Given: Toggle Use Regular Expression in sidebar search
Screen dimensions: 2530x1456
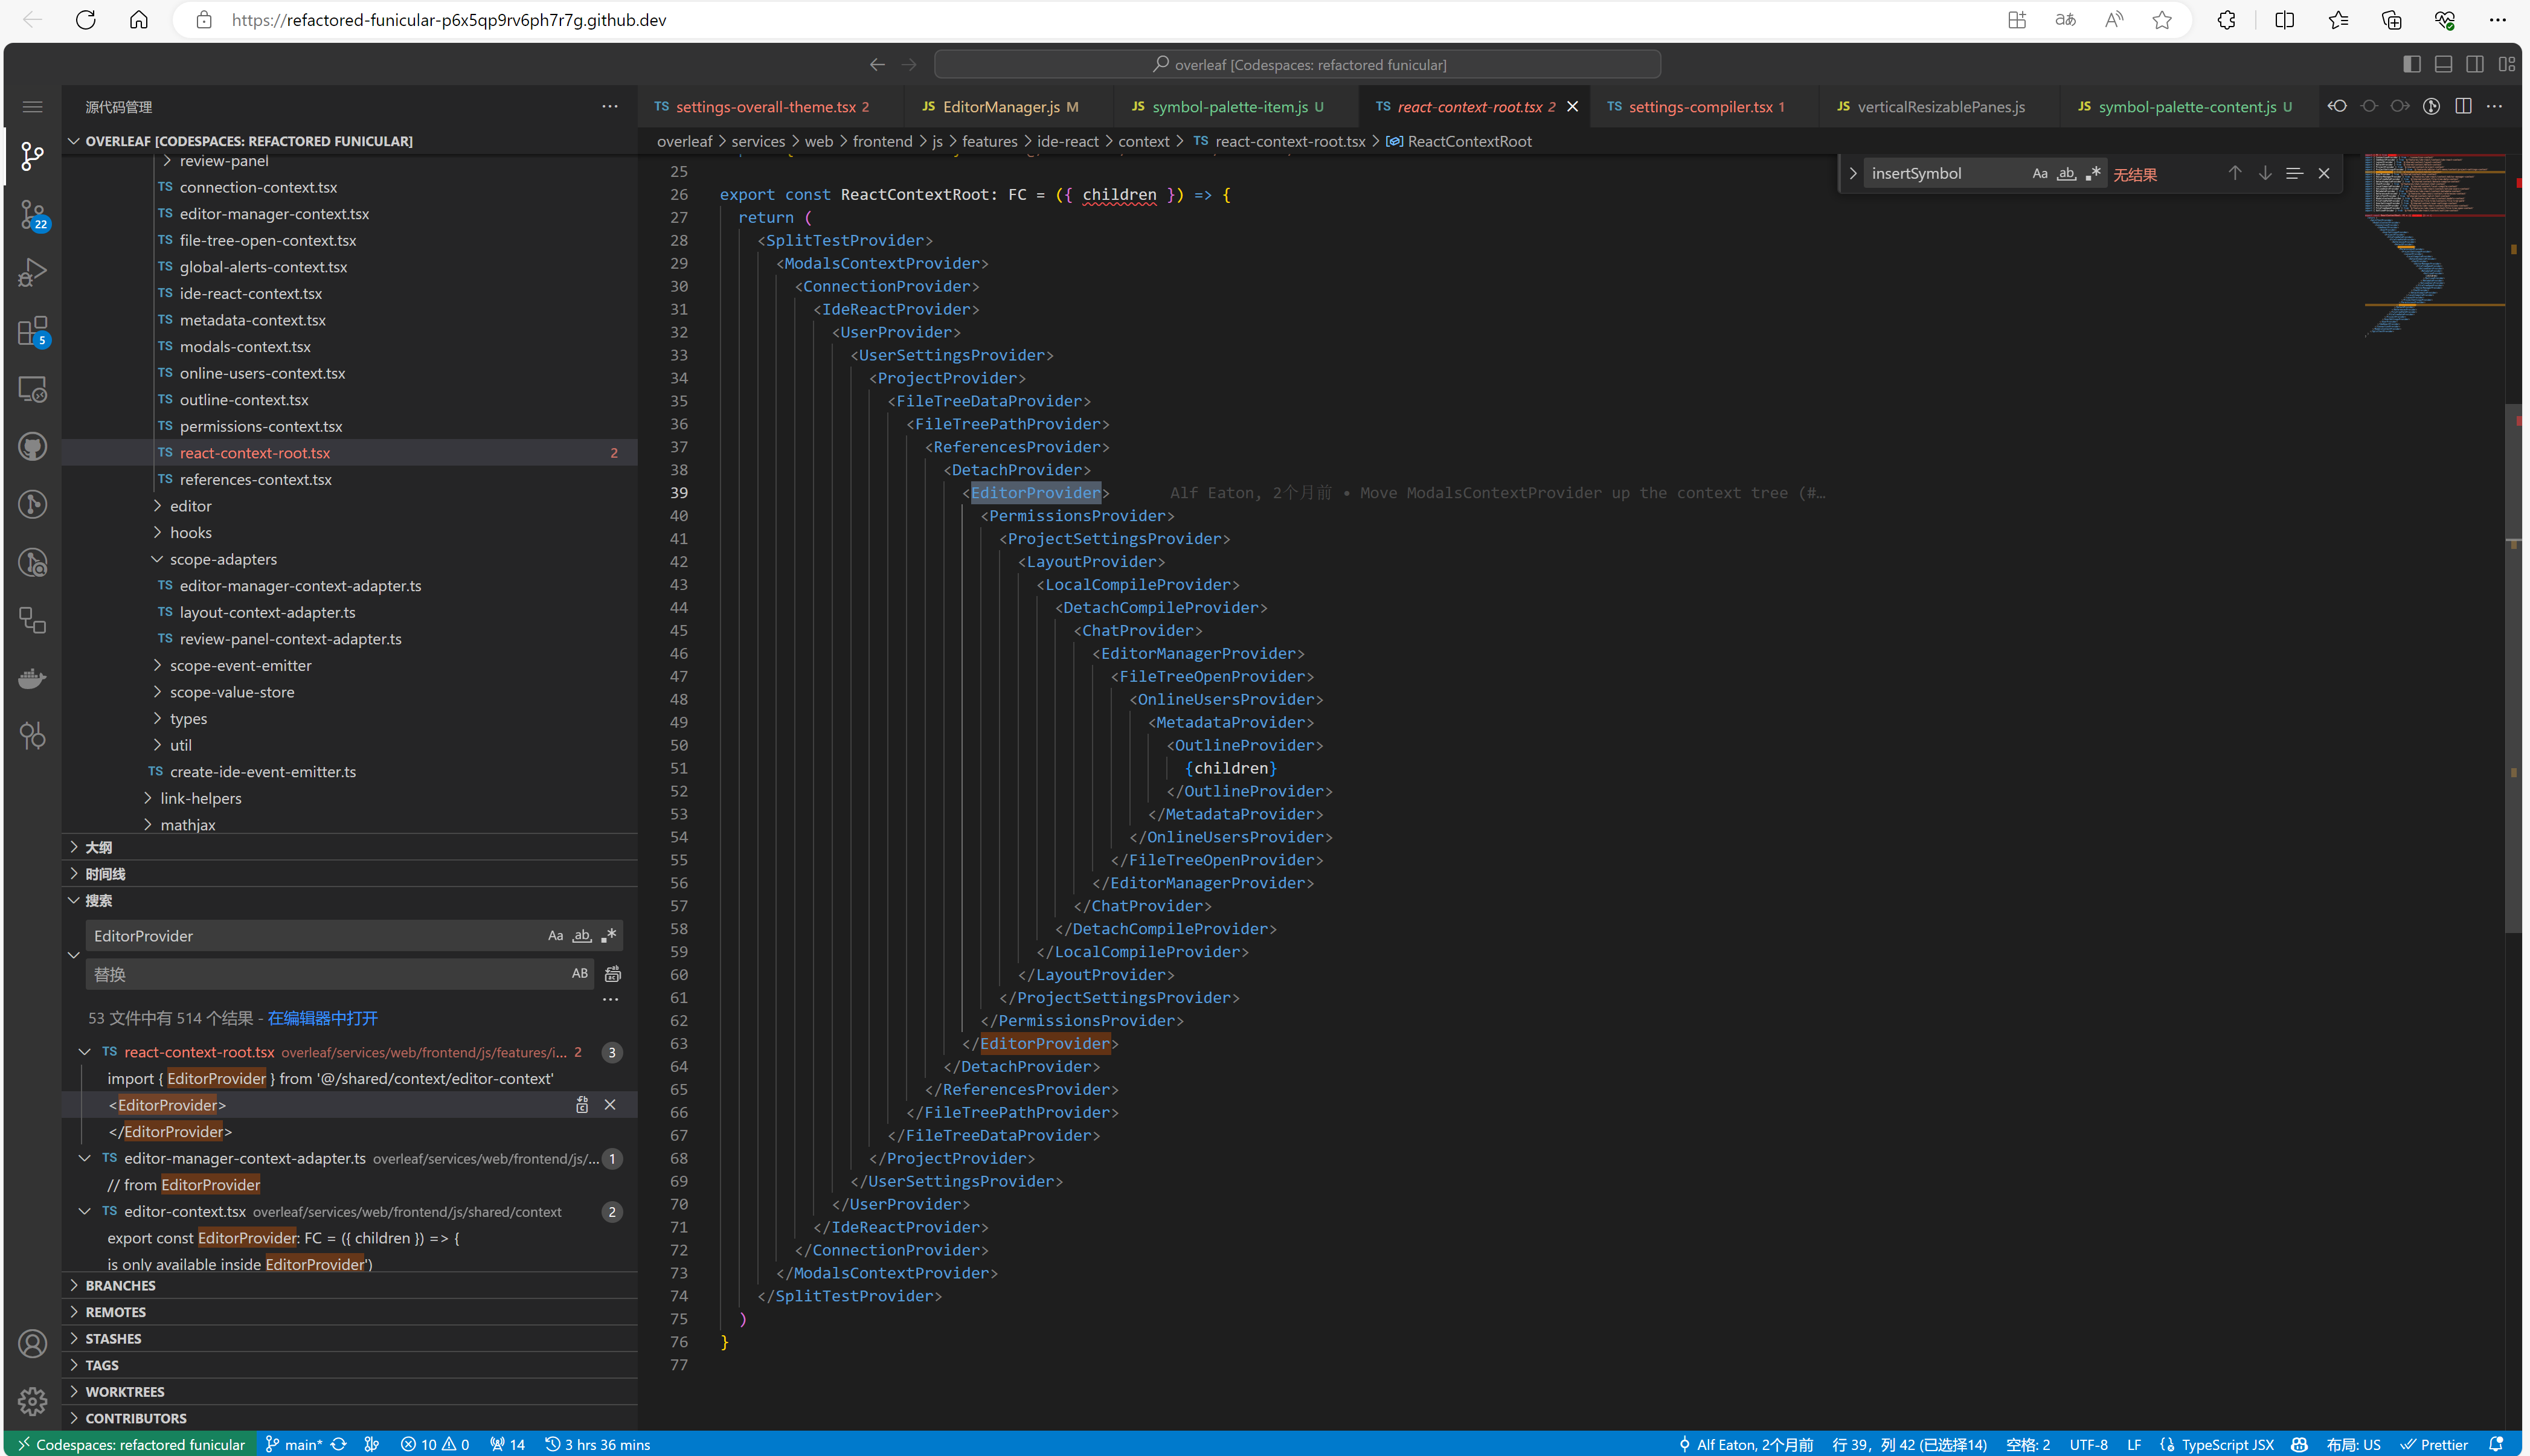Looking at the screenshot, I should click(x=608, y=936).
